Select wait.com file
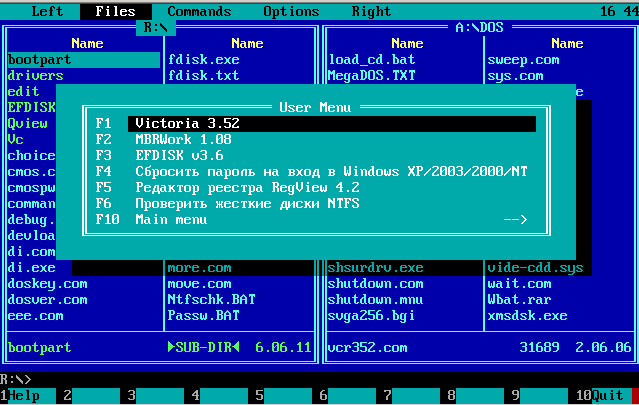This screenshot has height=405, width=639. click(x=520, y=284)
